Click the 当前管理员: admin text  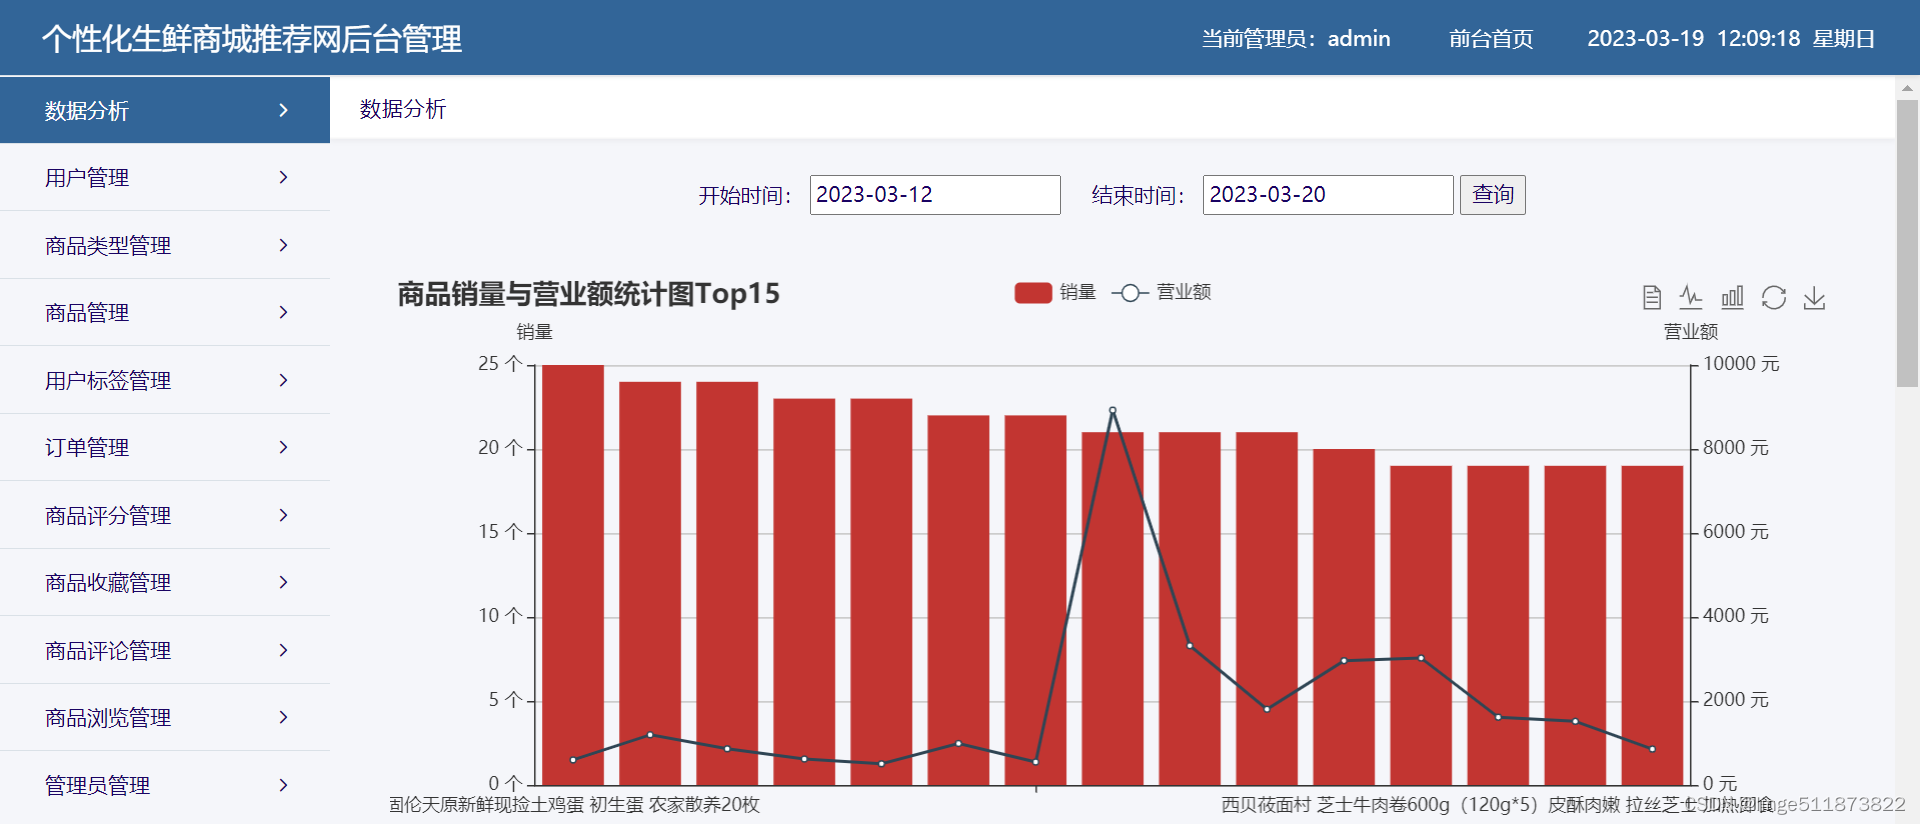(1296, 38)
